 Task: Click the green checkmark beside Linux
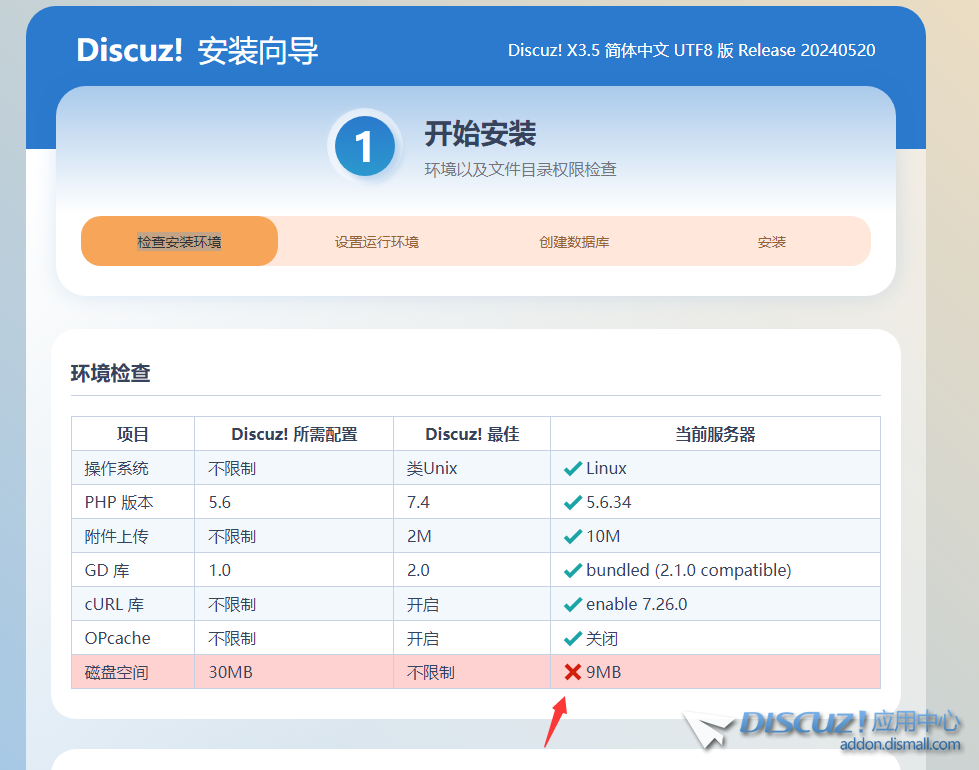573,468
